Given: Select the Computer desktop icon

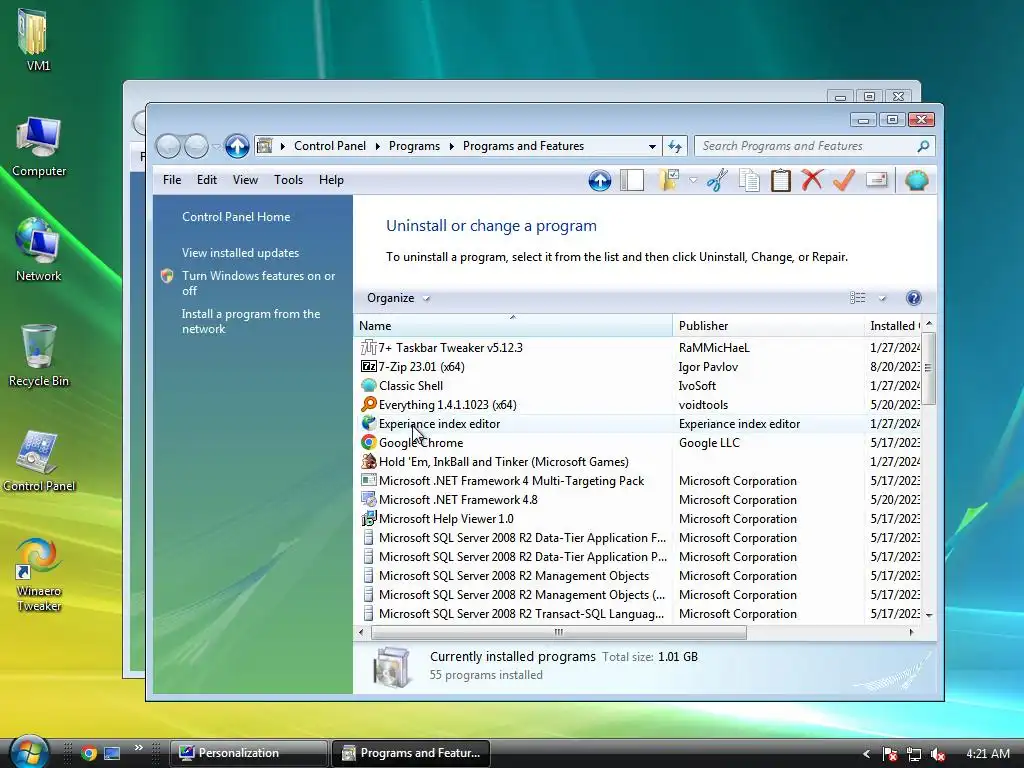Looking at the screenshot, I should pos(39,146).
